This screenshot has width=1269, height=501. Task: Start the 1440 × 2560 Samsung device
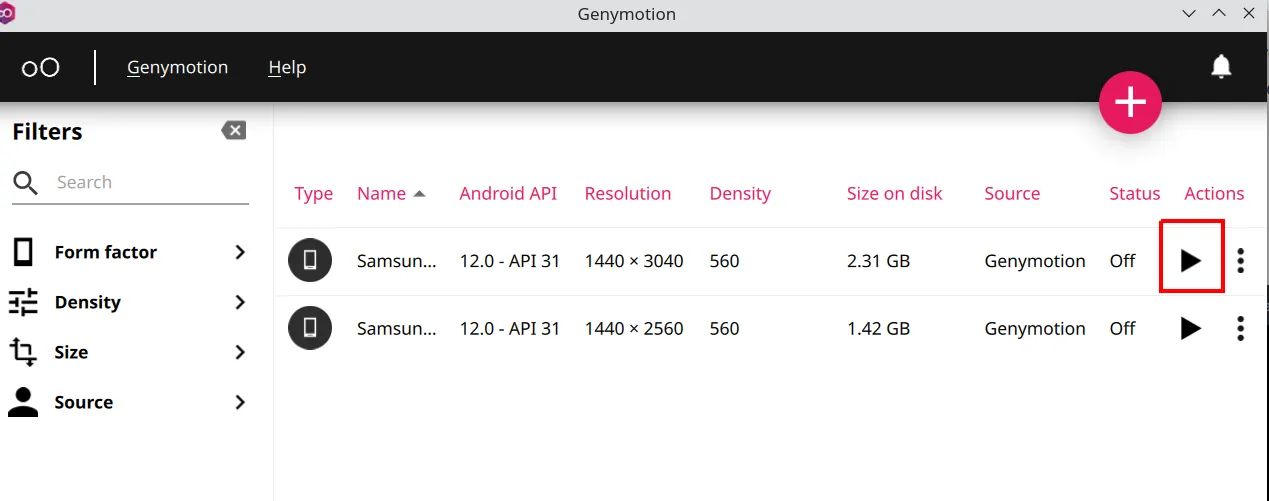1190,328
